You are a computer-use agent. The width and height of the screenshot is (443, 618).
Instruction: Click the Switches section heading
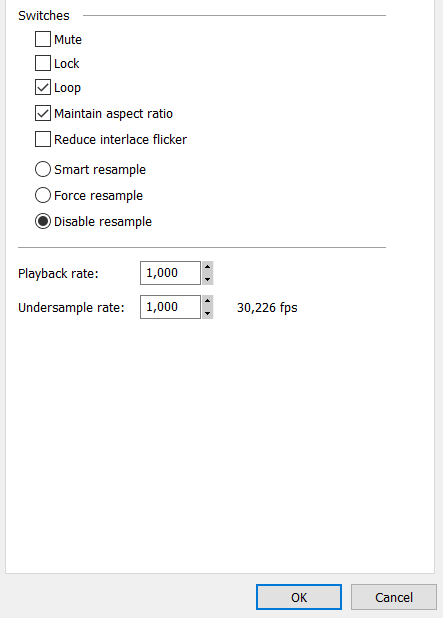44,16
